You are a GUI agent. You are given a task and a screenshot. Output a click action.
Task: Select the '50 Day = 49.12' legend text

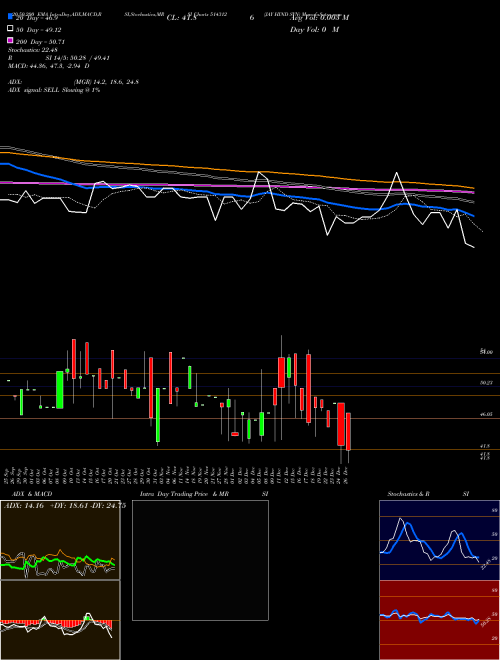coord(39,30)
